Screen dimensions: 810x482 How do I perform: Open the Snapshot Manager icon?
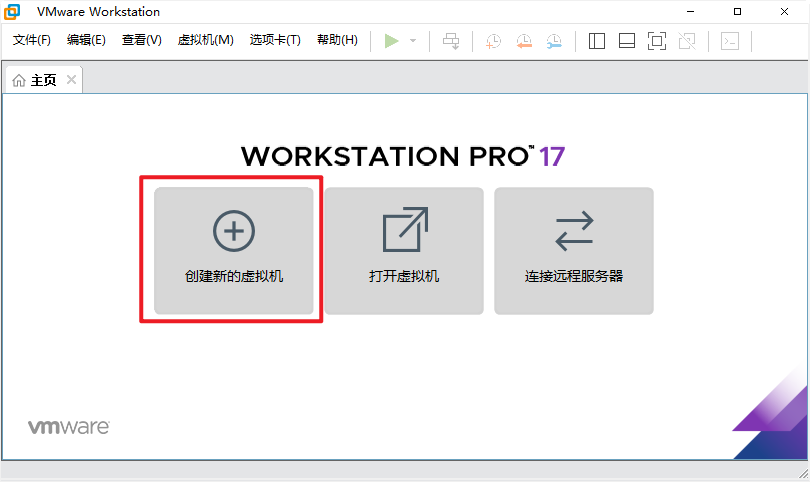[x=554, y=41]
